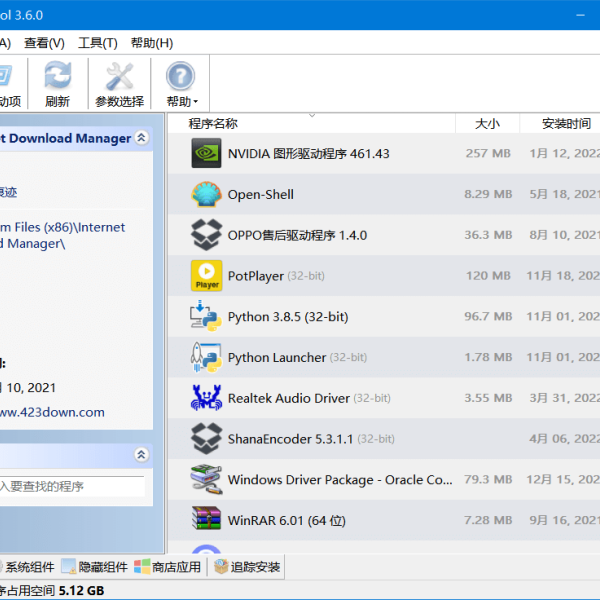Screen dimensions: 600x600
Task: Sort by 程序名称 column header
Action: [x=213, y=124]
